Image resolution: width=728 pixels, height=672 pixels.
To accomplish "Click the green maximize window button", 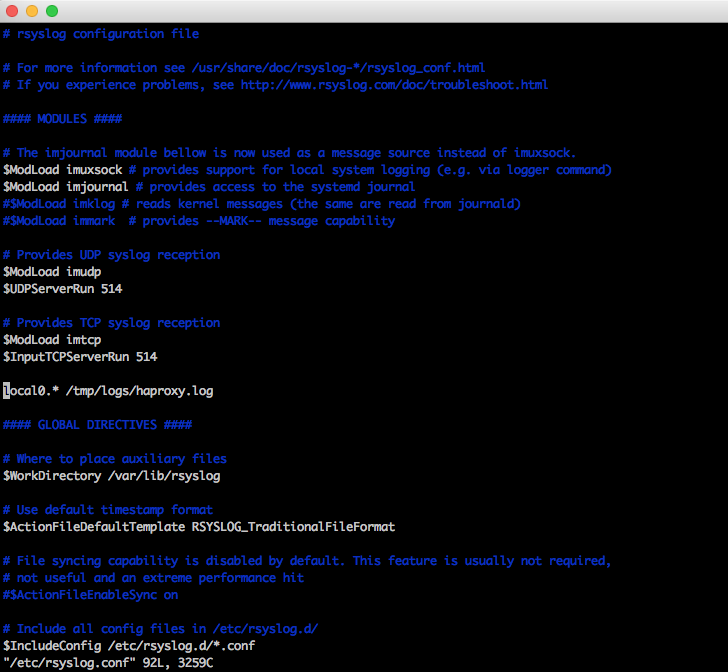I will [52, 11].
